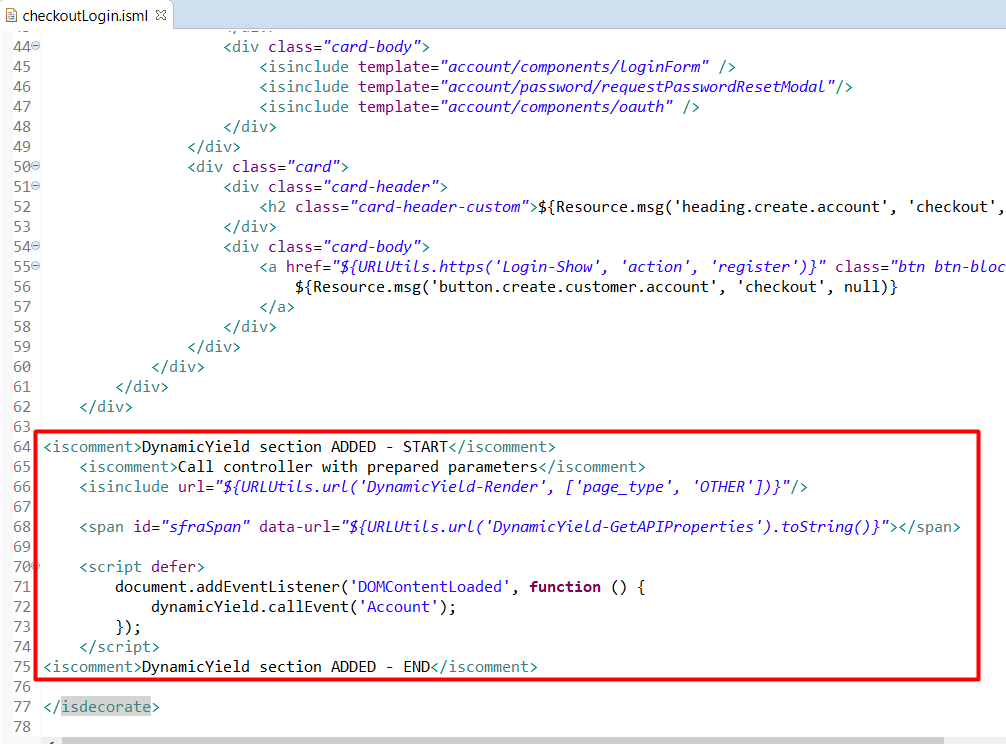Click the 'function' keyword on line 71

click(x=565, y=587)
